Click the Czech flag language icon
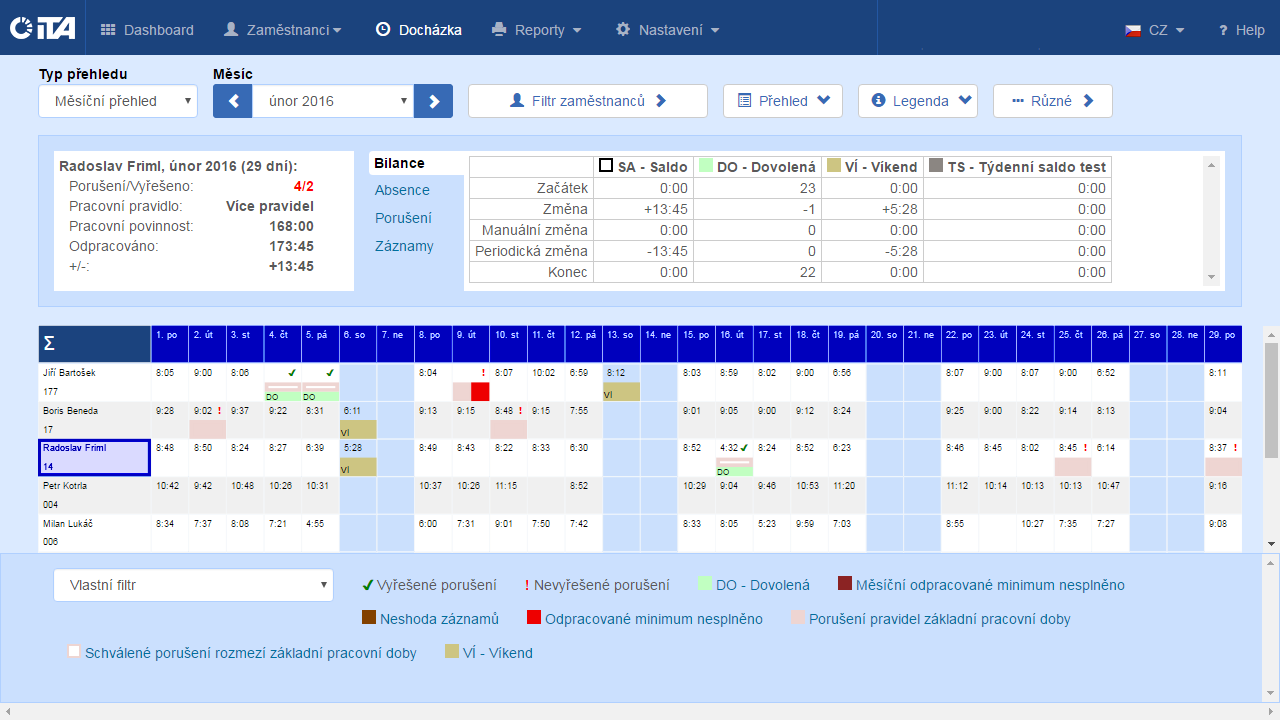 (x=1133, y=30)
